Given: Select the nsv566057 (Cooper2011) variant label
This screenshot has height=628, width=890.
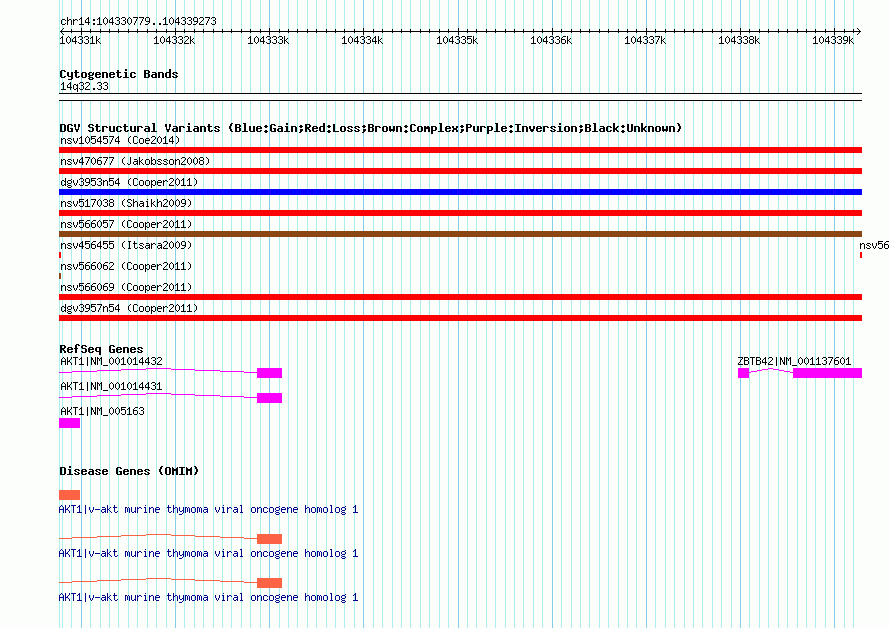Looking at the screenshot, I should point(126,224).
